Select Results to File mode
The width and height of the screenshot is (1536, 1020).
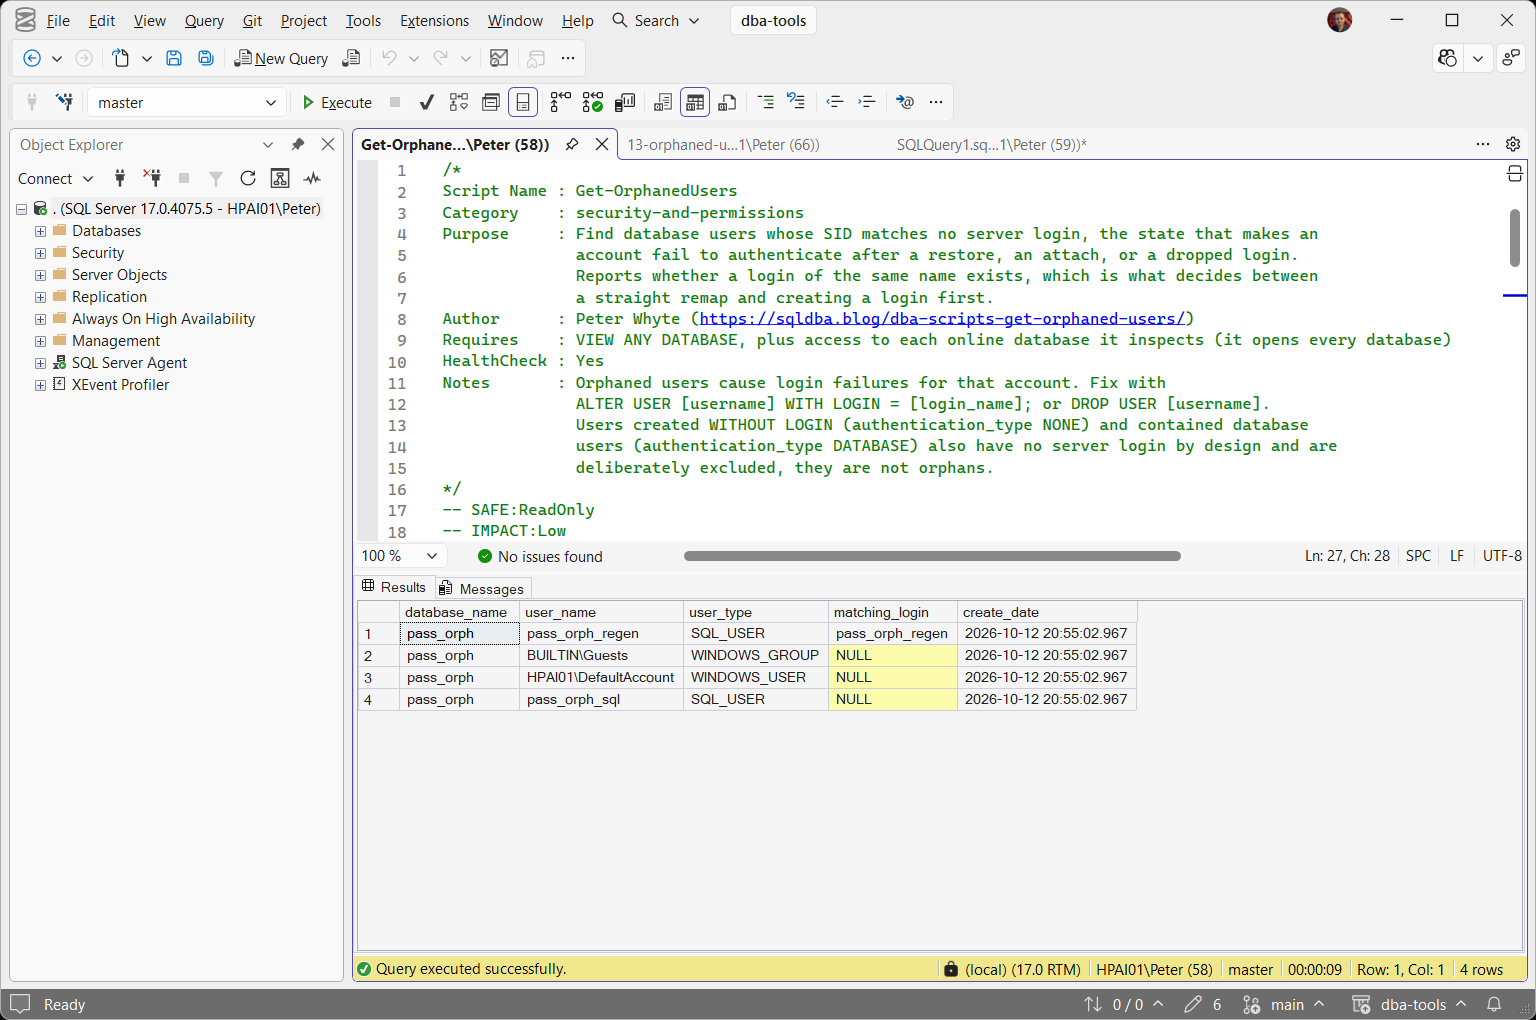click(x=728, y=102)
